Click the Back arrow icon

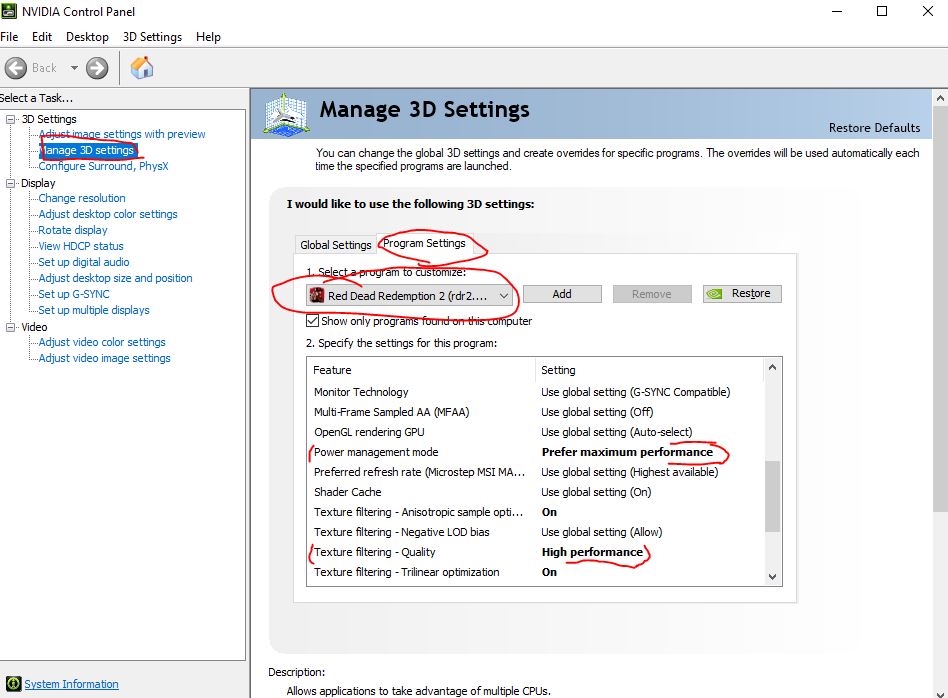[16, 67]
